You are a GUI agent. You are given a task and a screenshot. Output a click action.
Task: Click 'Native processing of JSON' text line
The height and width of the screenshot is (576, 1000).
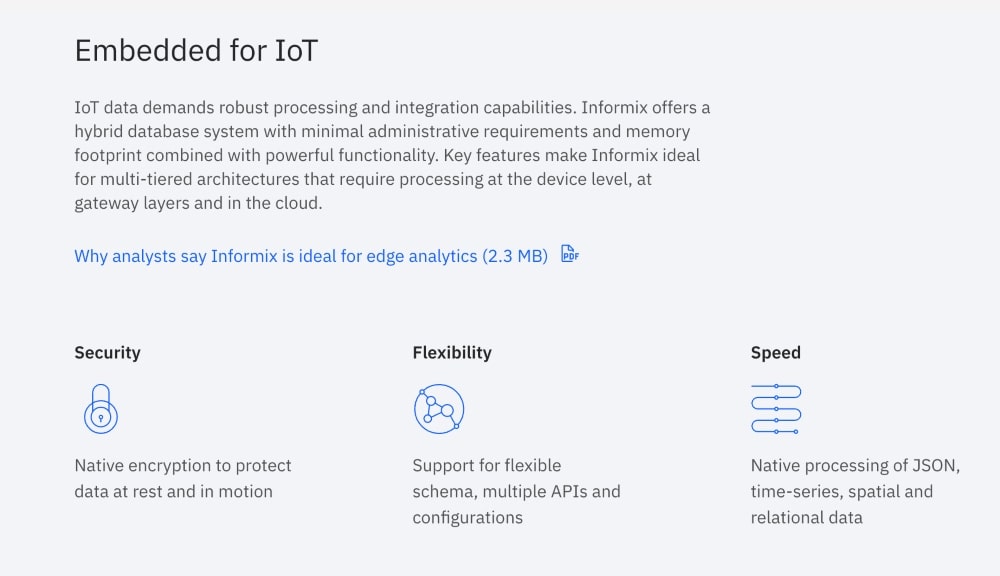pos(855,465)
